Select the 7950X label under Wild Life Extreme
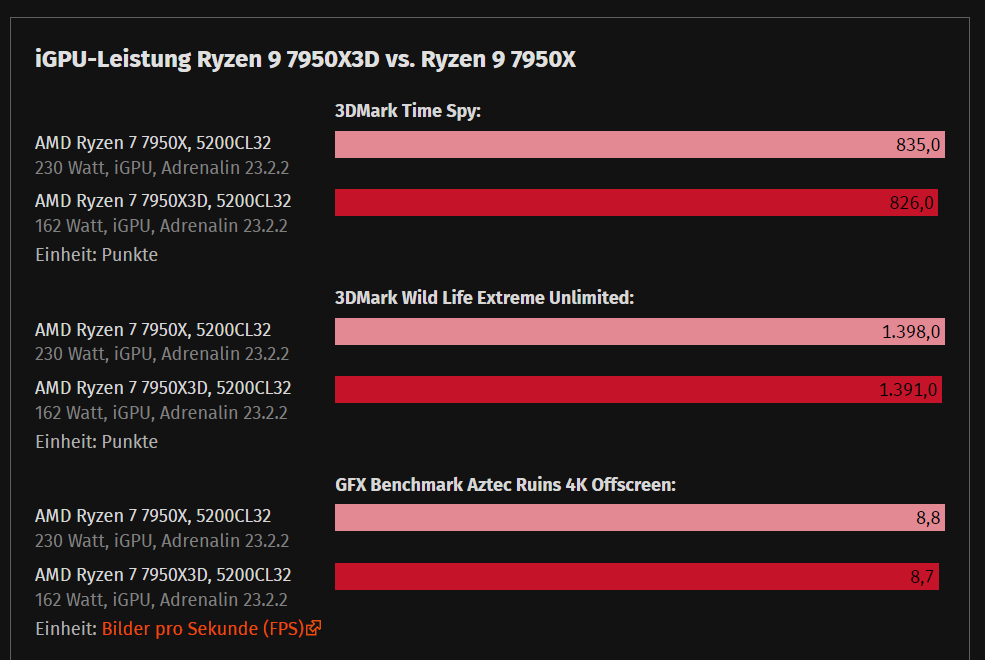Image resolution: width=985 pixels, height=660 pixels. click(153, 330)
